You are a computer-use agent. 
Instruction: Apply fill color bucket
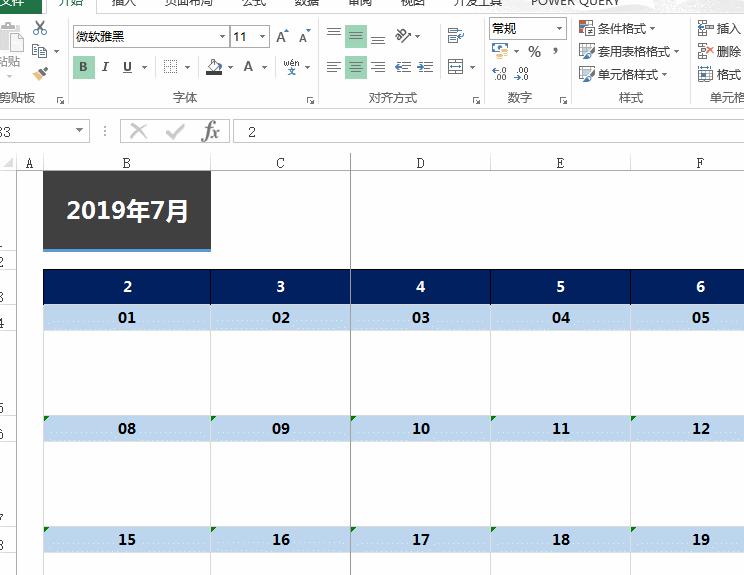214,67
